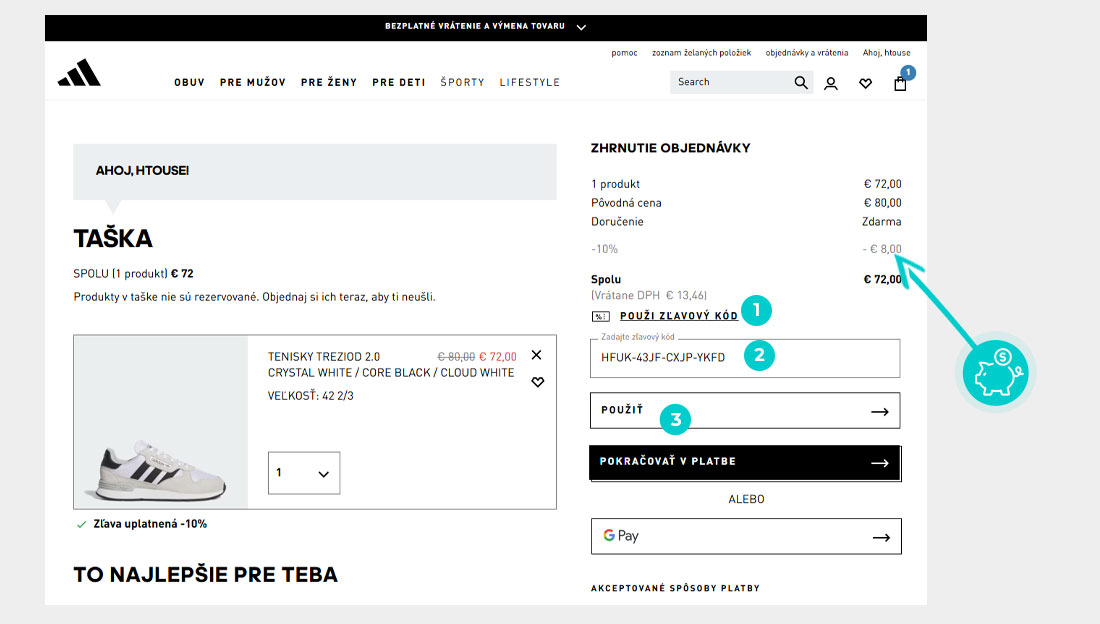
Task: Click the ZHRNUTIE OBJEDNÁVKY heading
Action: coord(671,148)
